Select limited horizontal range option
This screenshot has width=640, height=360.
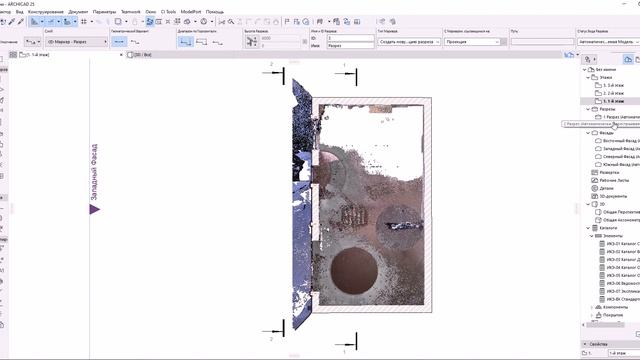202,42
